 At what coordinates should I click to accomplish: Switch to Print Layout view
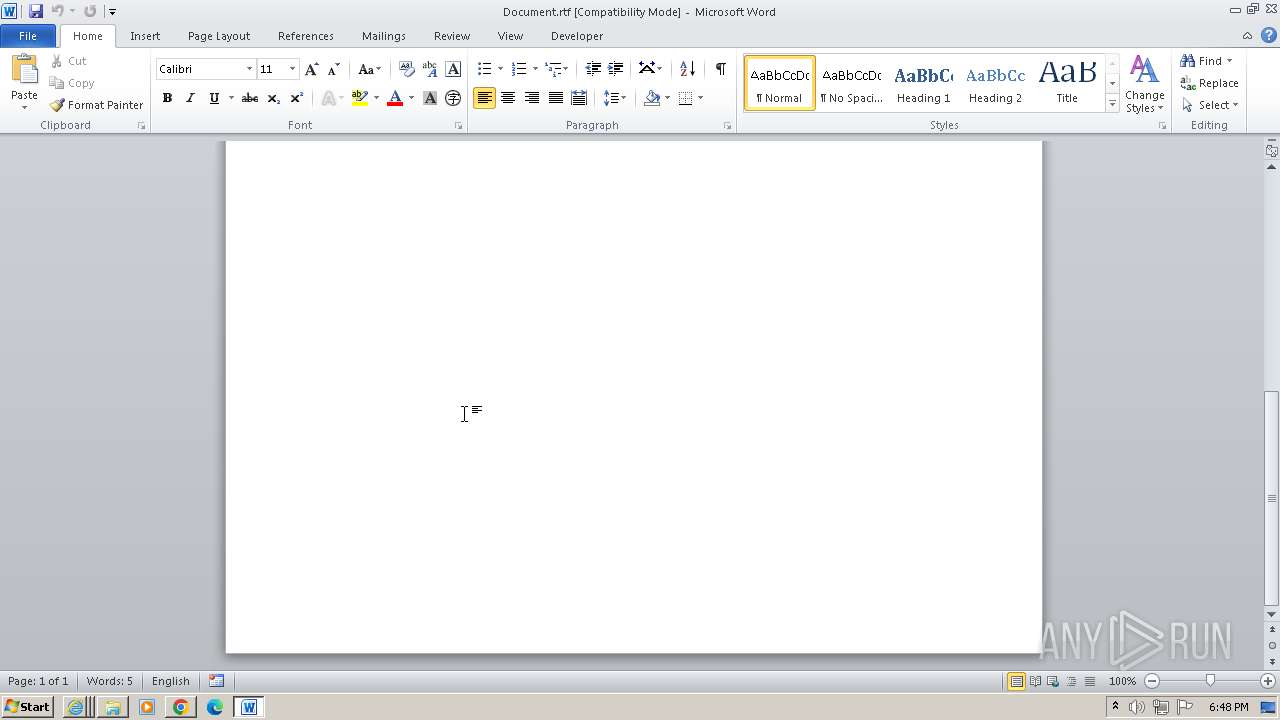coord(1016,681)
